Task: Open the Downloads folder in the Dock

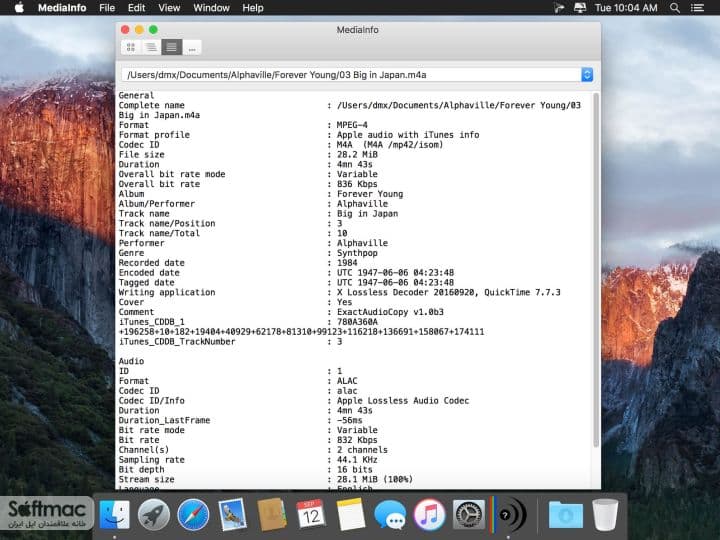Action: pos(566,515)
